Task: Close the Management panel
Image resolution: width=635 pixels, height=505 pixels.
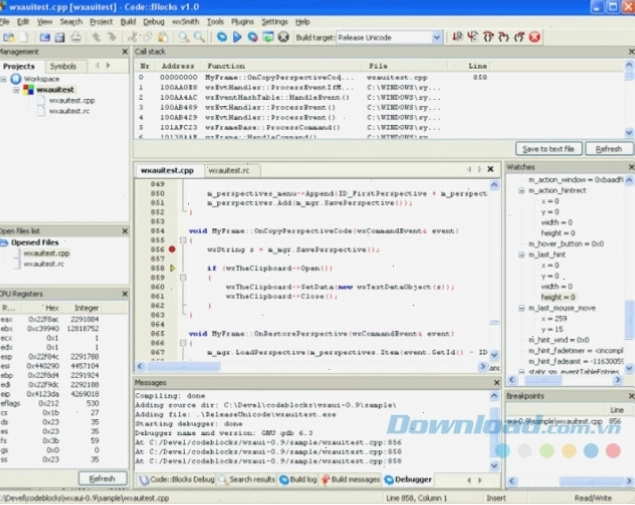Action: click(x=125, y=52)
